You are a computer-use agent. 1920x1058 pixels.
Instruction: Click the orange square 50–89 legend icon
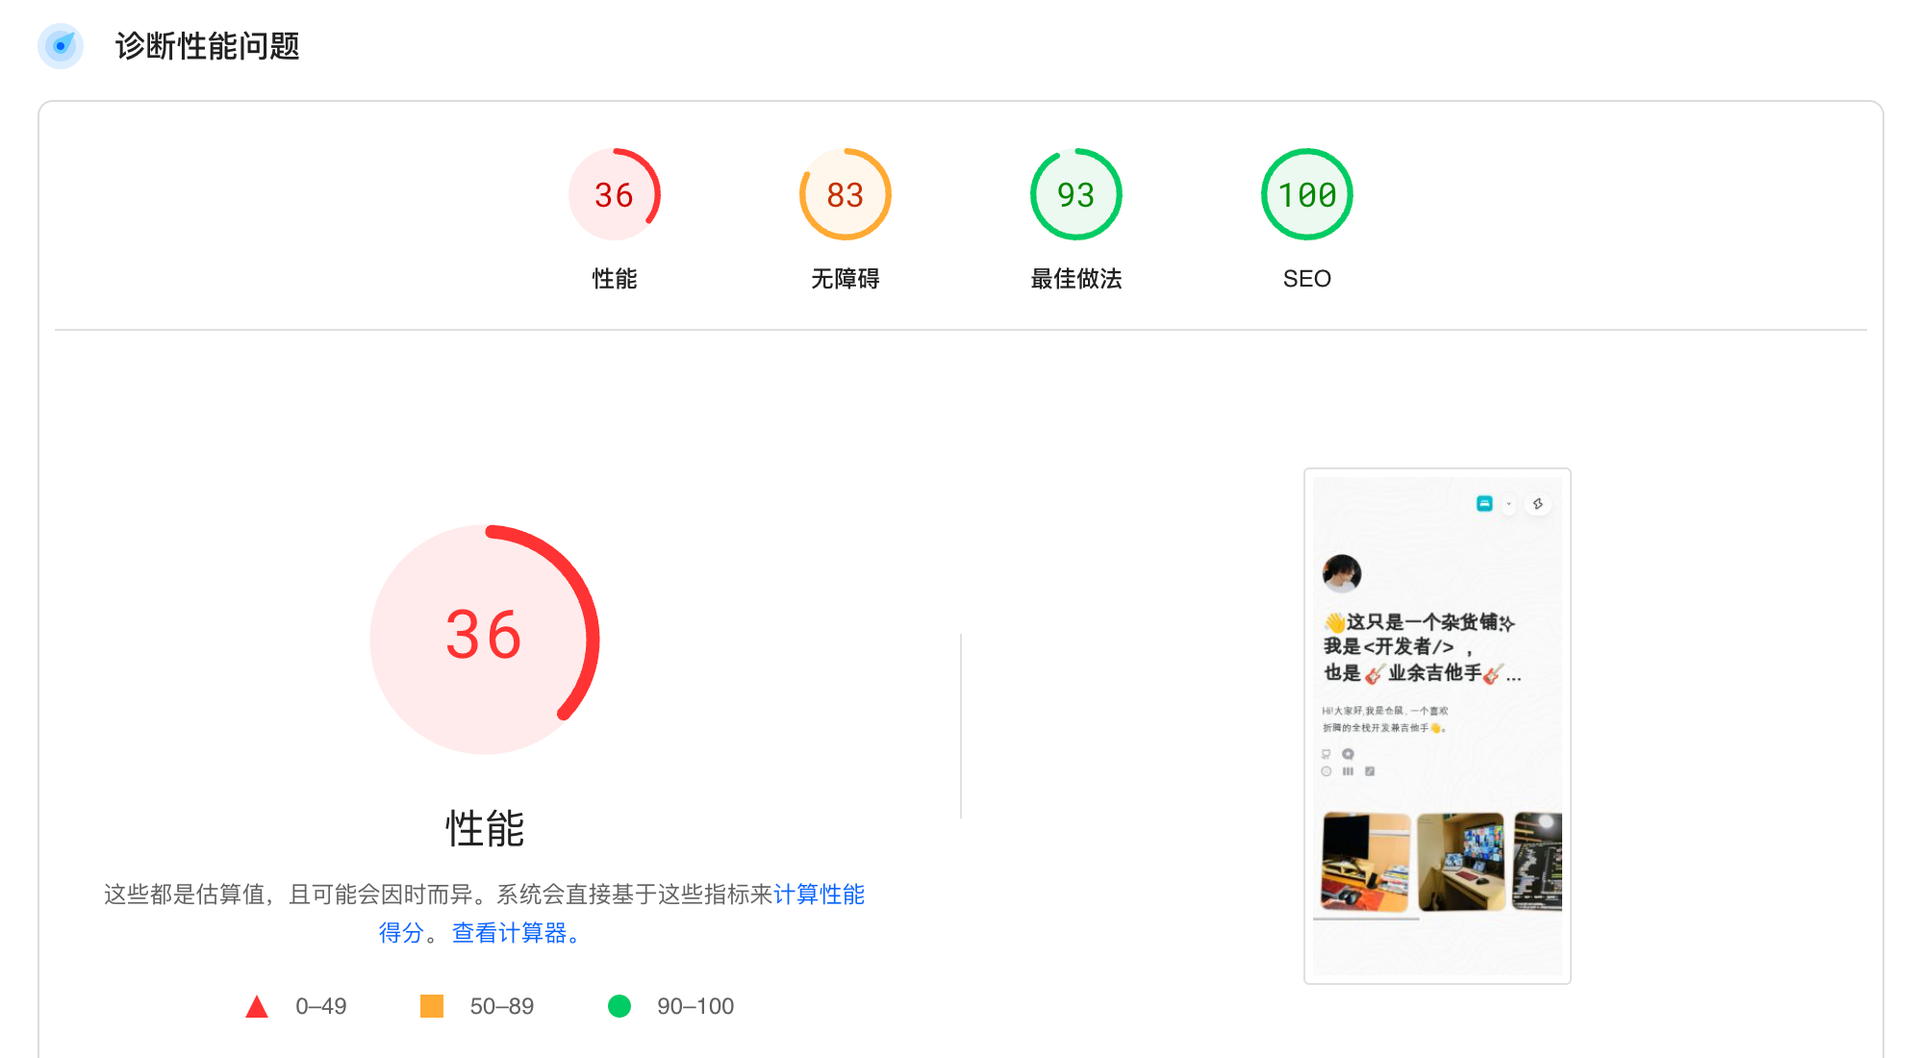point(431,1006)
